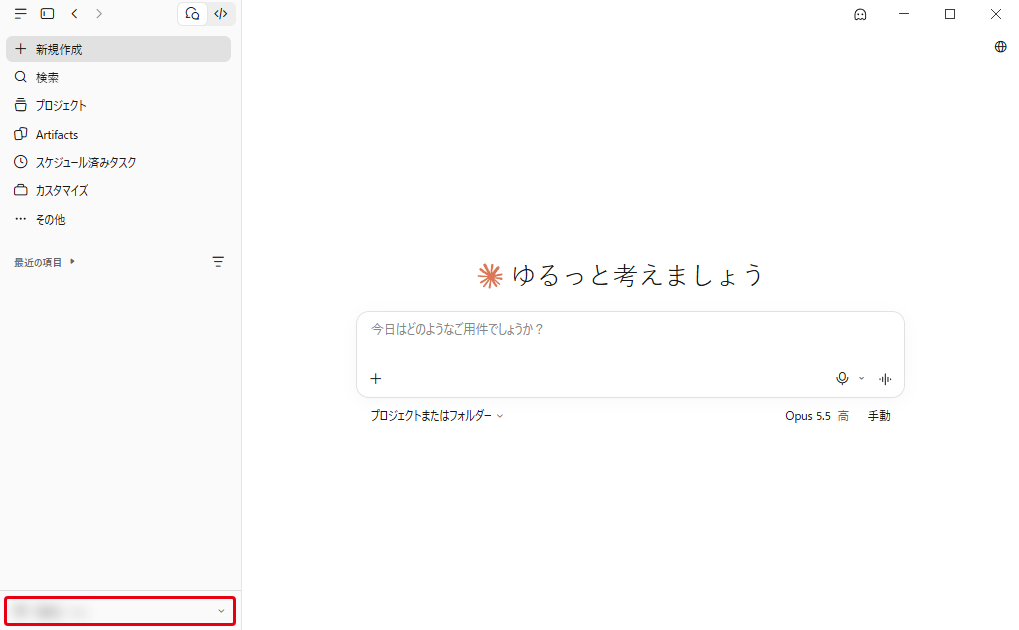Click the three-dot icon beside その他
The width and height of the screenshot is (1019, 630).
coord(21,219)
